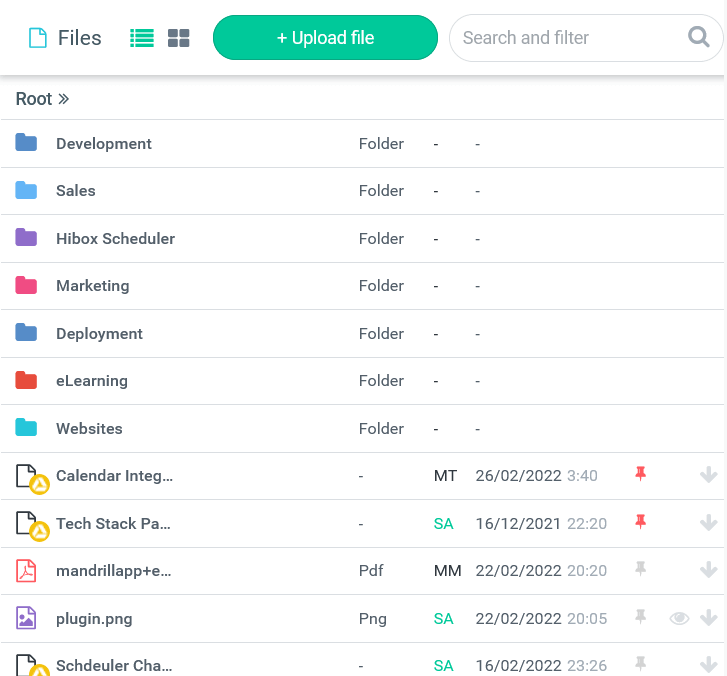727x676 pixels.
Task: Open the Development folder
Action: pos(104,144)
